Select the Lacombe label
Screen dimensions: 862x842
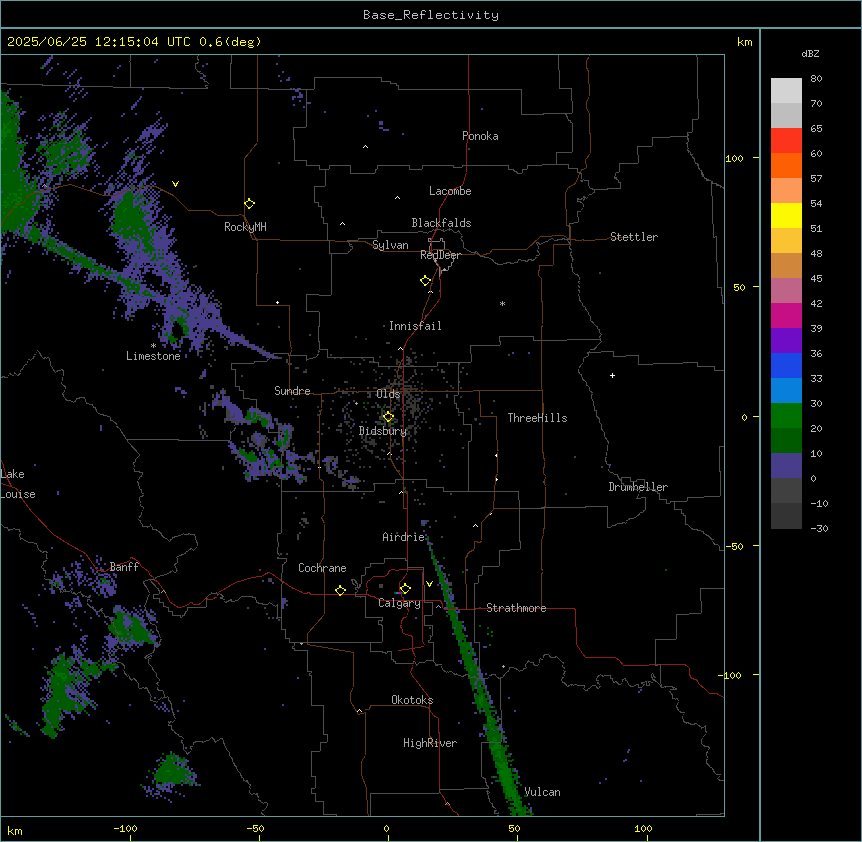[x=450, y=191]
